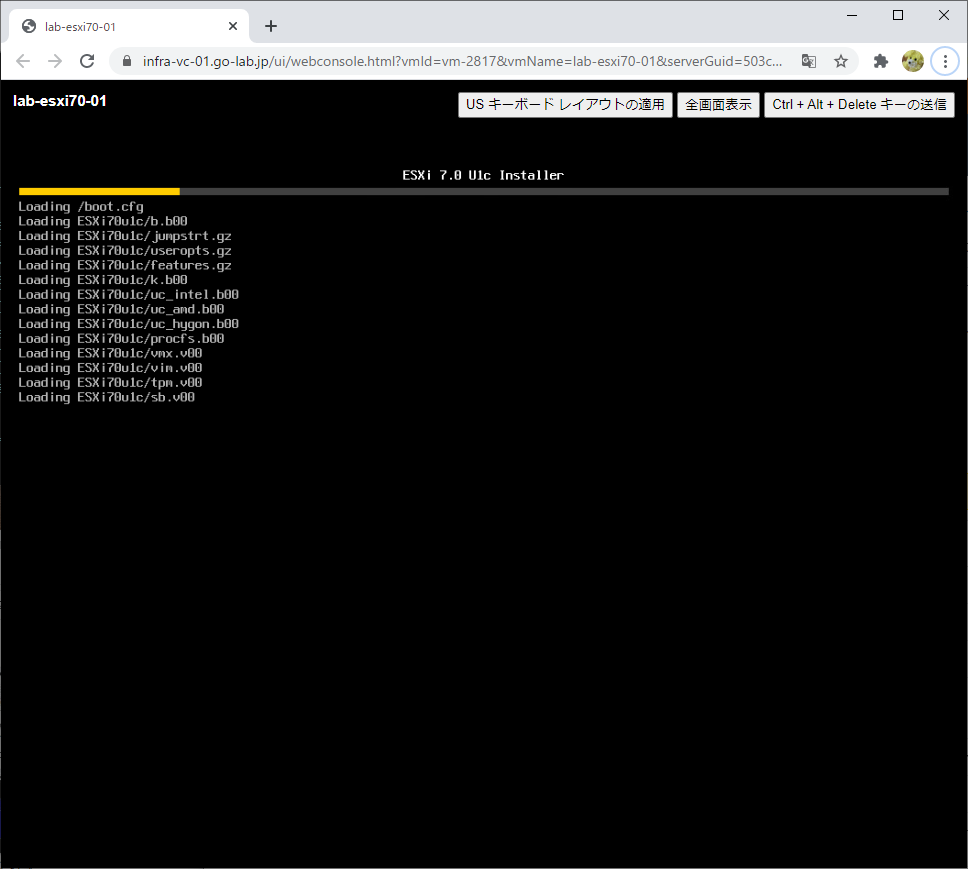Image resolution: width=968 pixels, height=869 pixels.
Task: Close the Chrome window
Action: (x=944, y=15)
